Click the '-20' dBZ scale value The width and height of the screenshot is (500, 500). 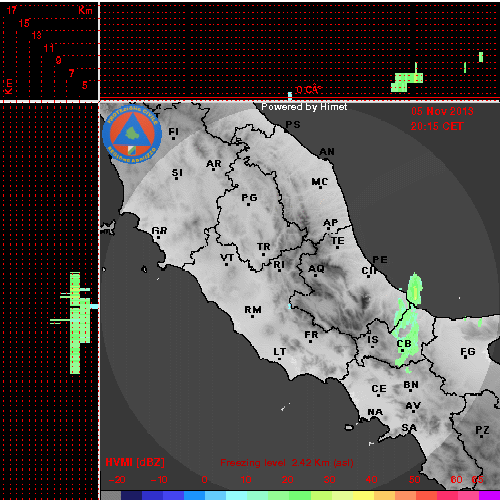point(117,480)
